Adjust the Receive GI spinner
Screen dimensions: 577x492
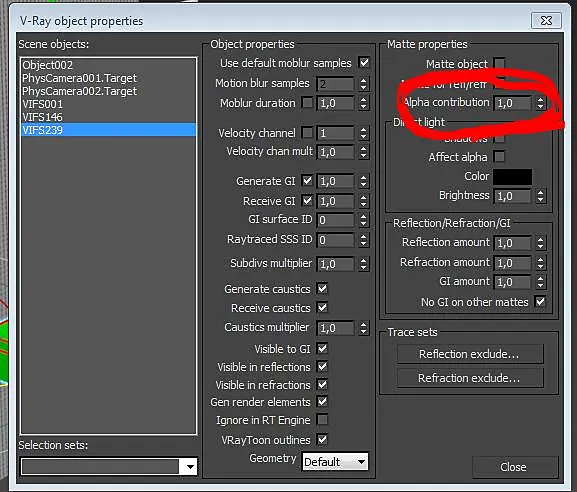pyautogui.click(x=364, y=201)
